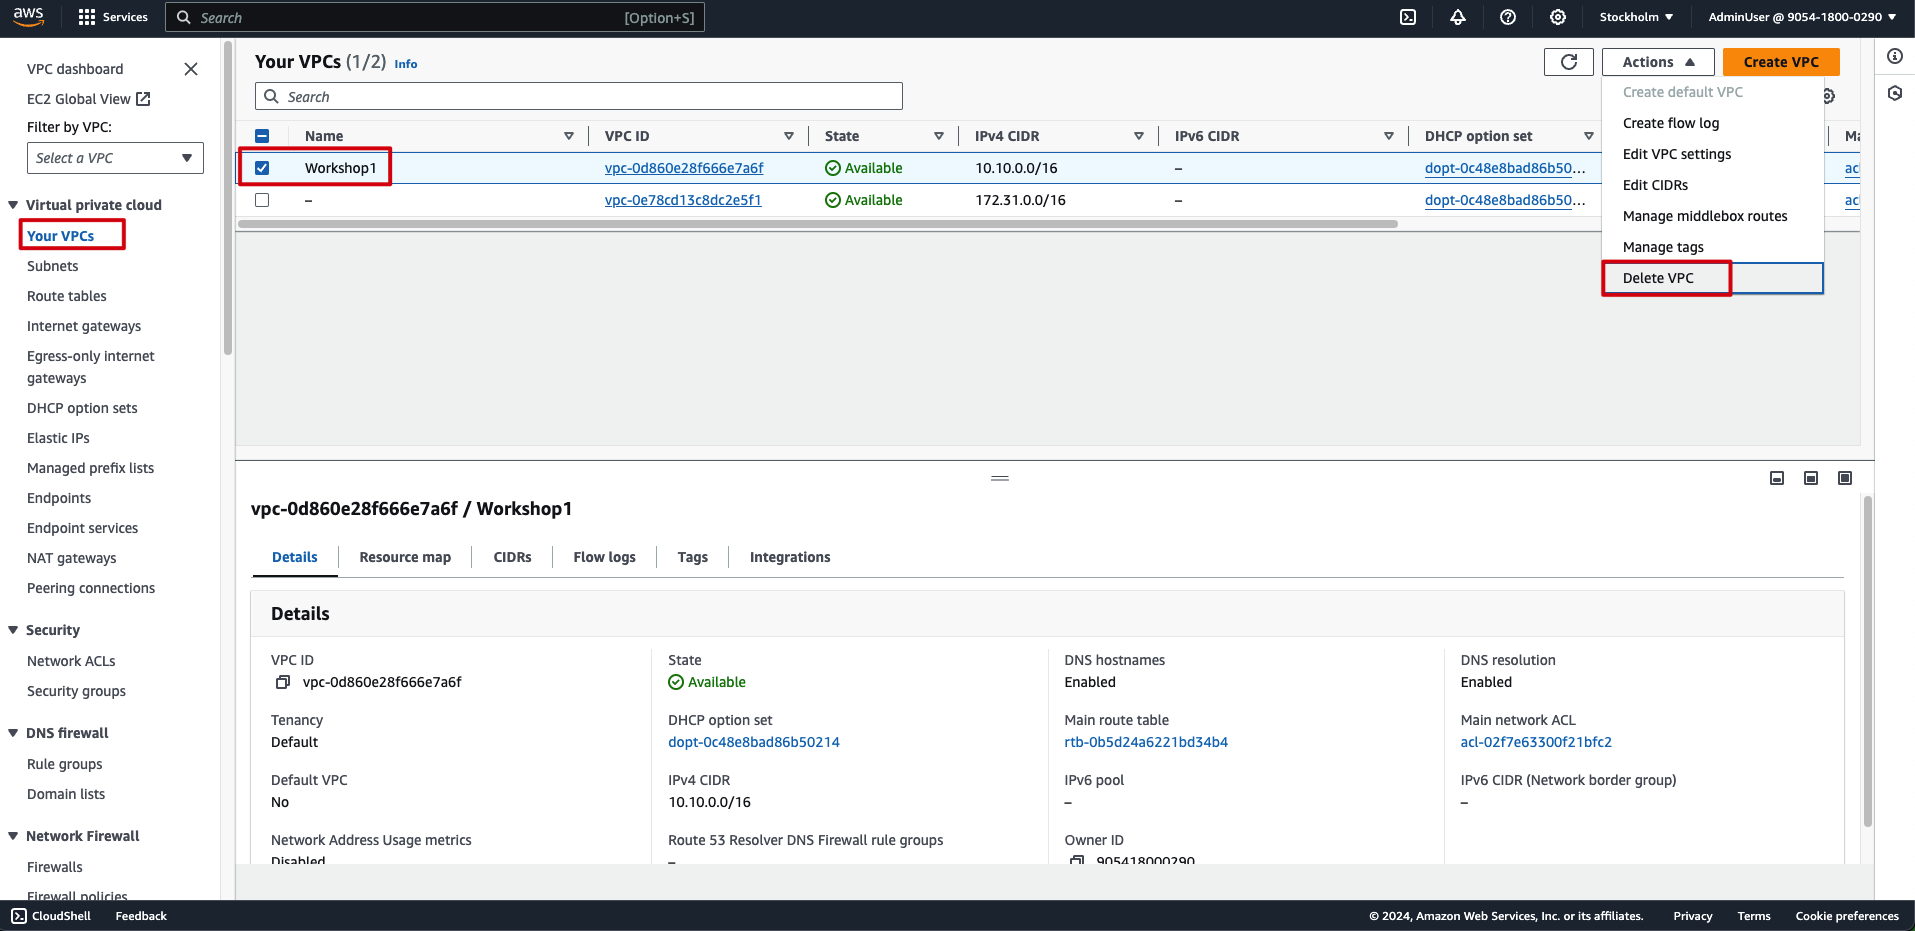
Task: Close the VPC sidebar navigation panel
Action: (x=191, y=69)
